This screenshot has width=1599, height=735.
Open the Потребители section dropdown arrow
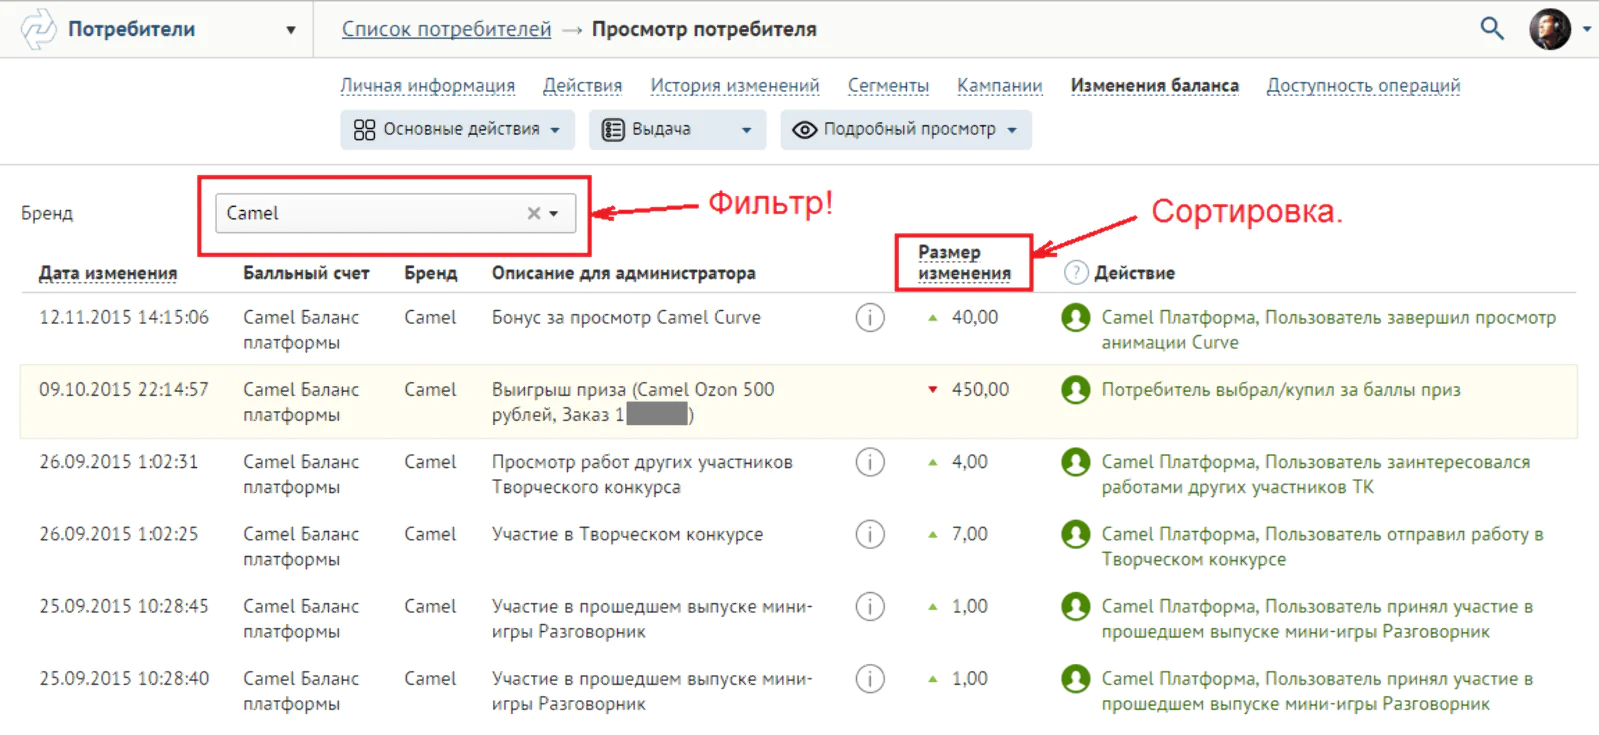coord(291,30)
